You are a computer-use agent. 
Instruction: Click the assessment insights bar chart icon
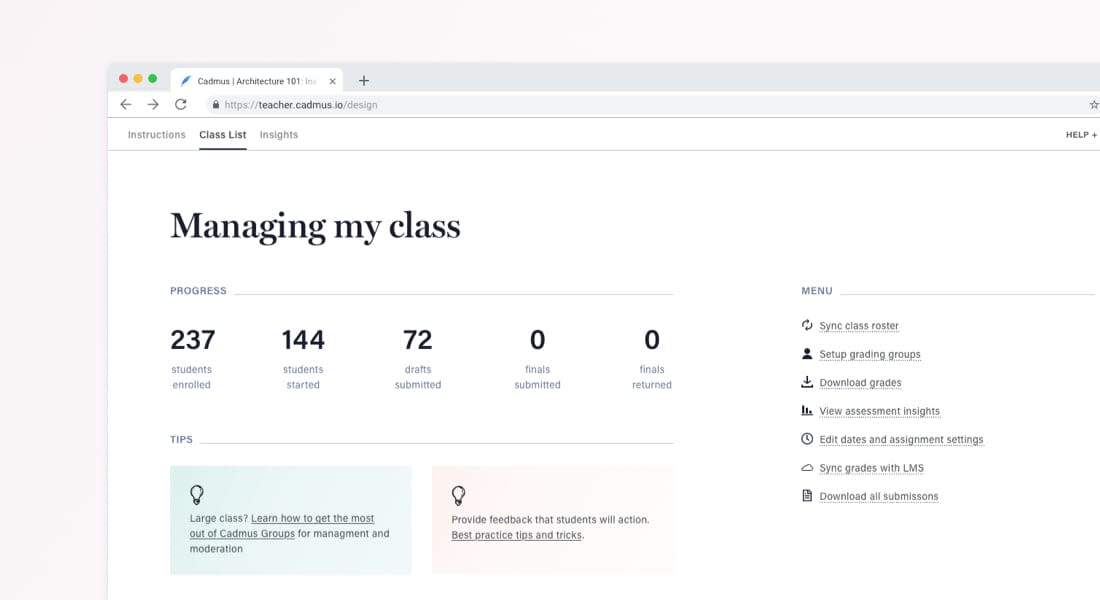pos(807,411)
